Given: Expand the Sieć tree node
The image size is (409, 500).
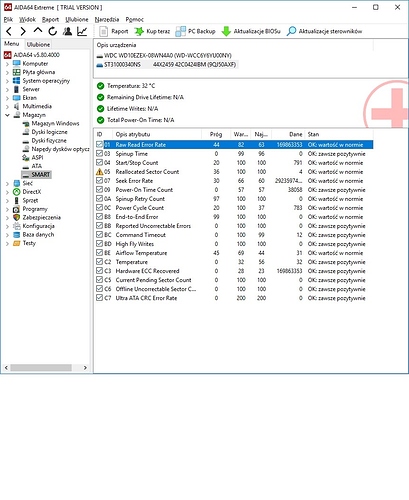Looking at the screenshot, I should point(7,183).
